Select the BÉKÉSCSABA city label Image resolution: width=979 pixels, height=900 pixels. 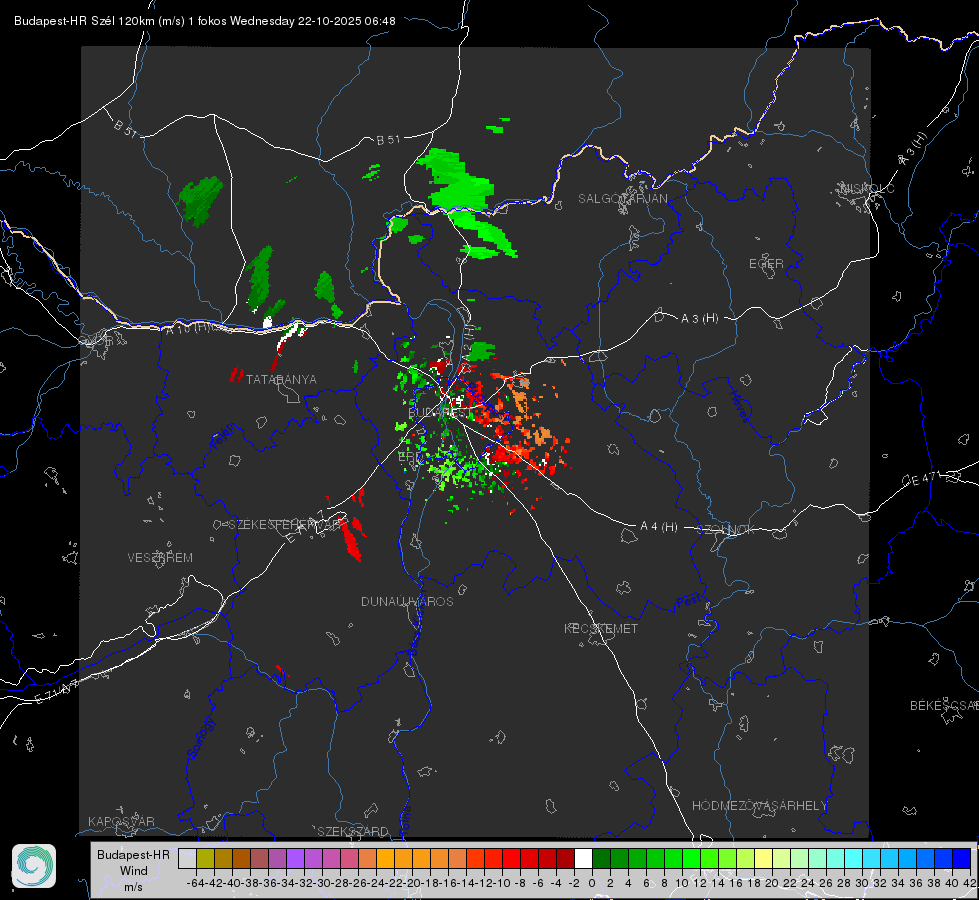pos(944,705)
